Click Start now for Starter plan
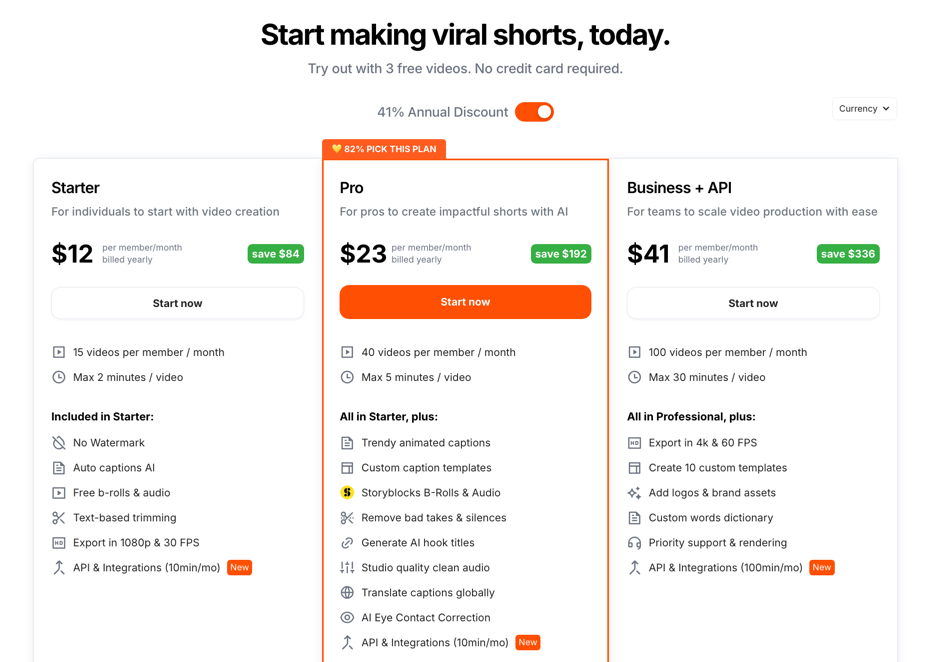The width and height of the screenshot is (925, 662). click(x=177, y=303)
